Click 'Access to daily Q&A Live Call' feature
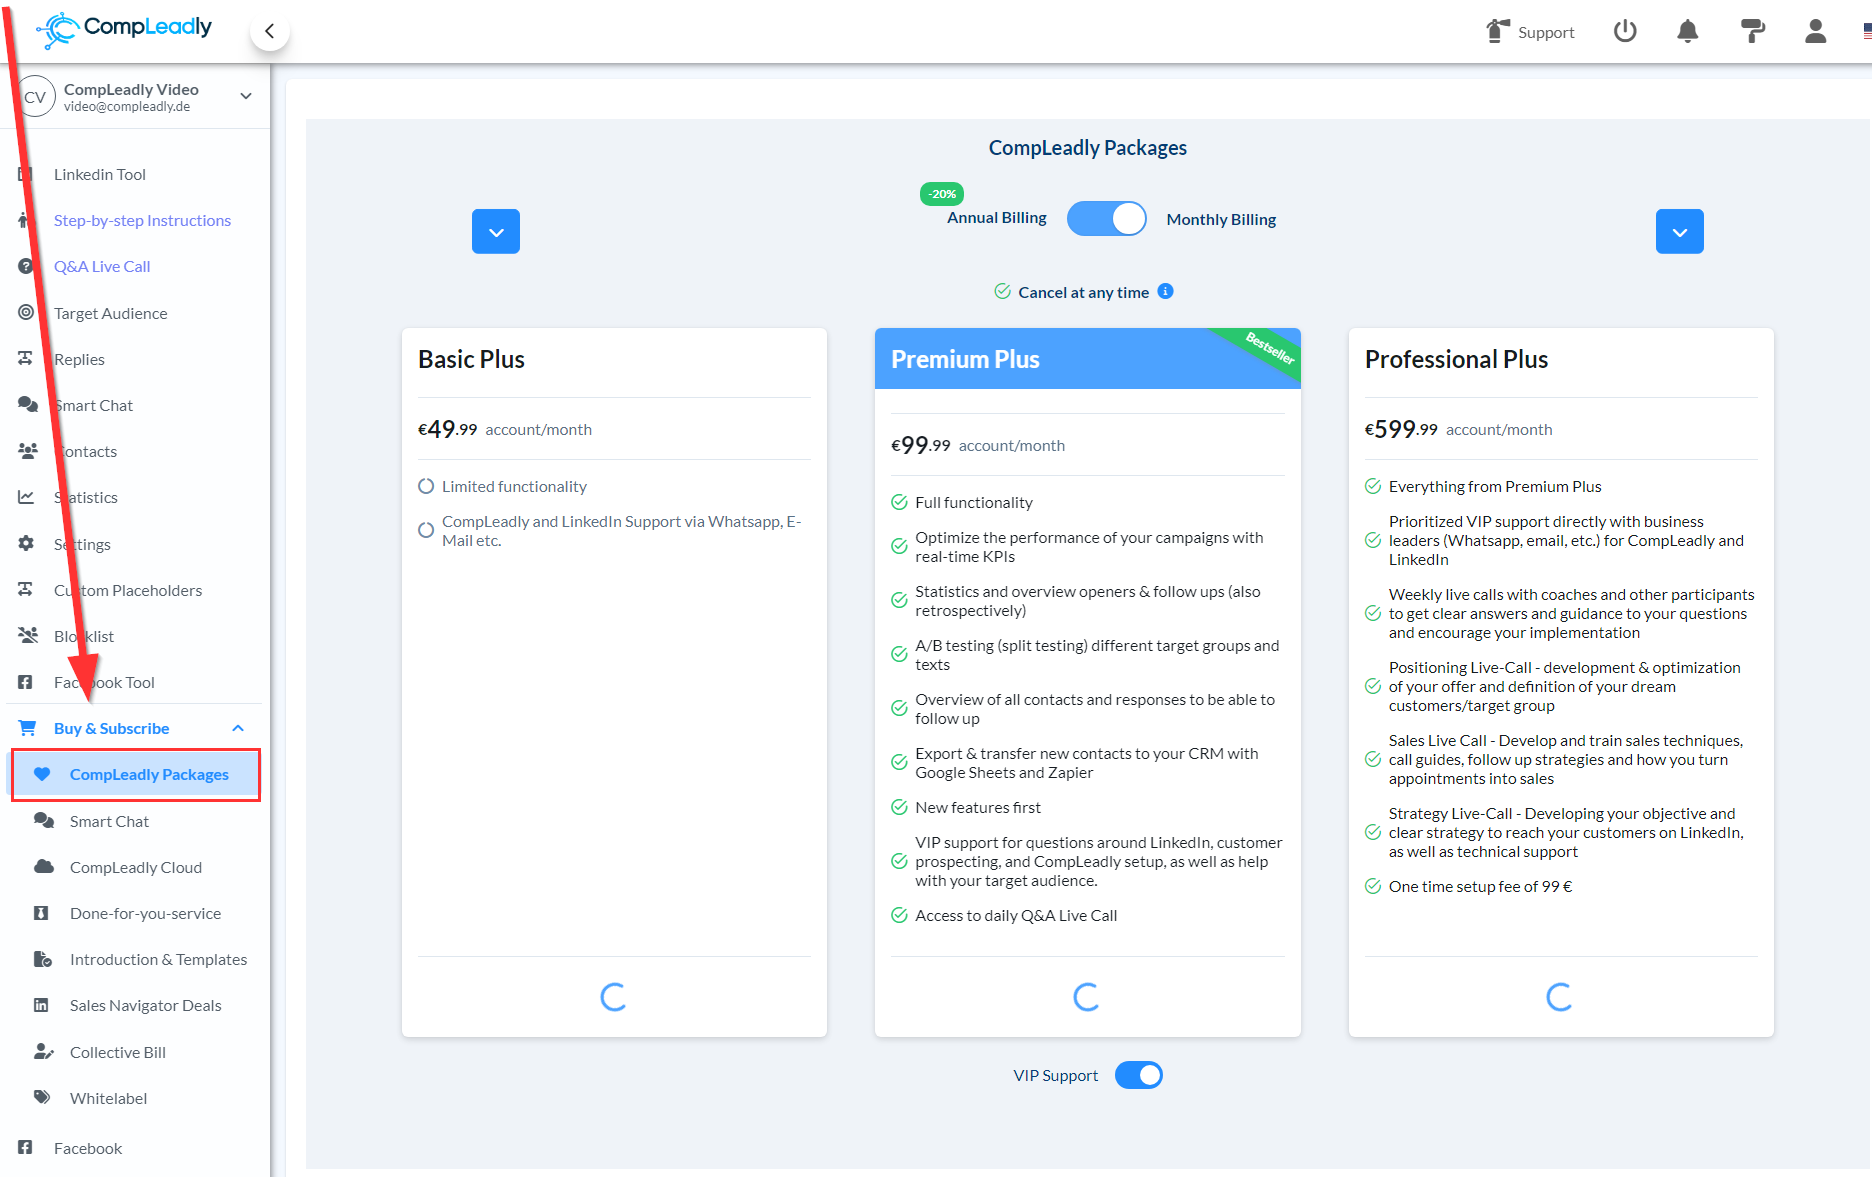 click(x=1016, y=915)
